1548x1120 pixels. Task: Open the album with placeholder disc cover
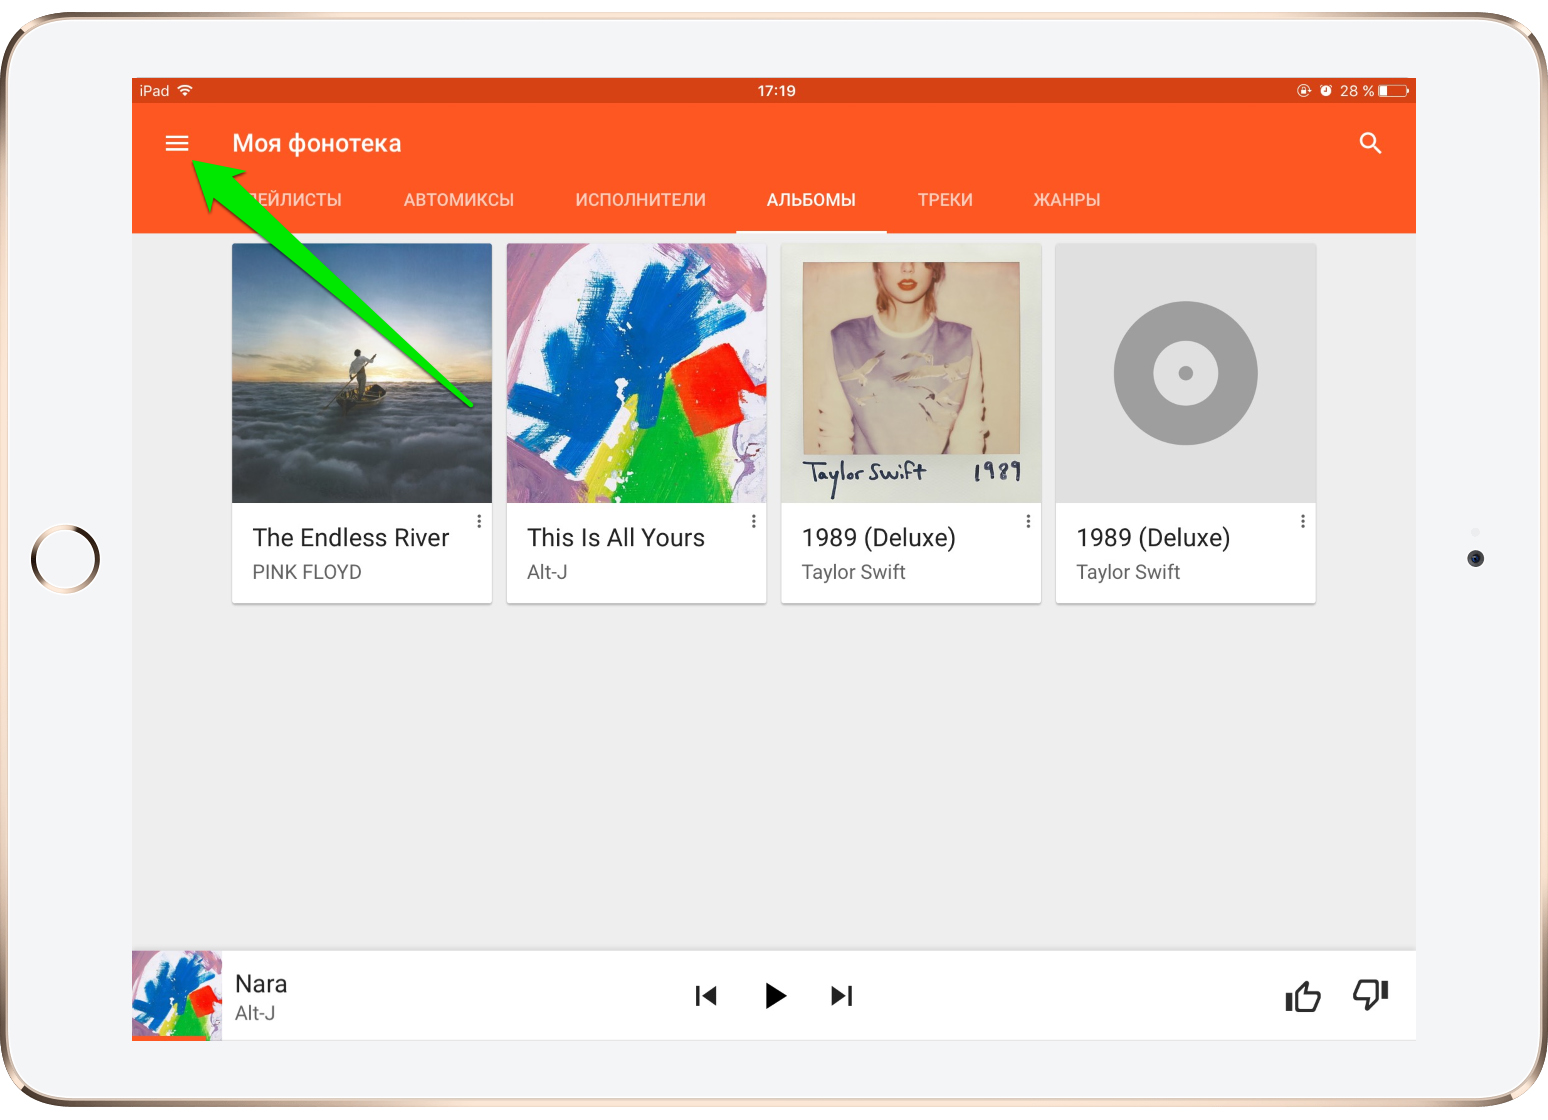(1186, 373)
